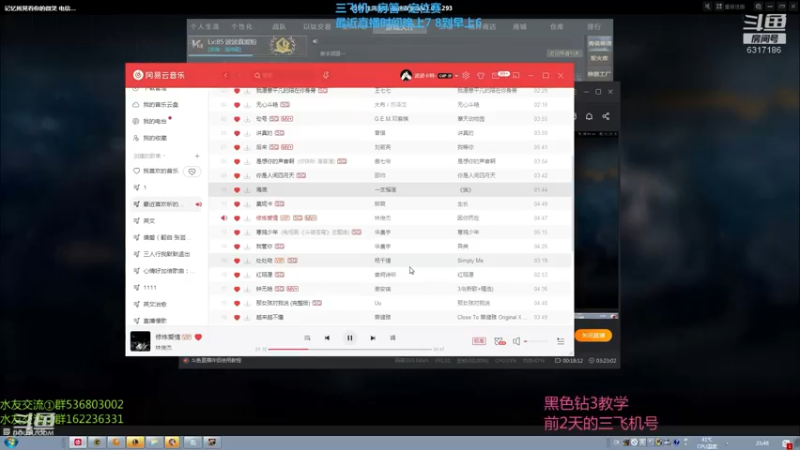
Task: Download the song 海底
Action: click(x=247, y=190)
